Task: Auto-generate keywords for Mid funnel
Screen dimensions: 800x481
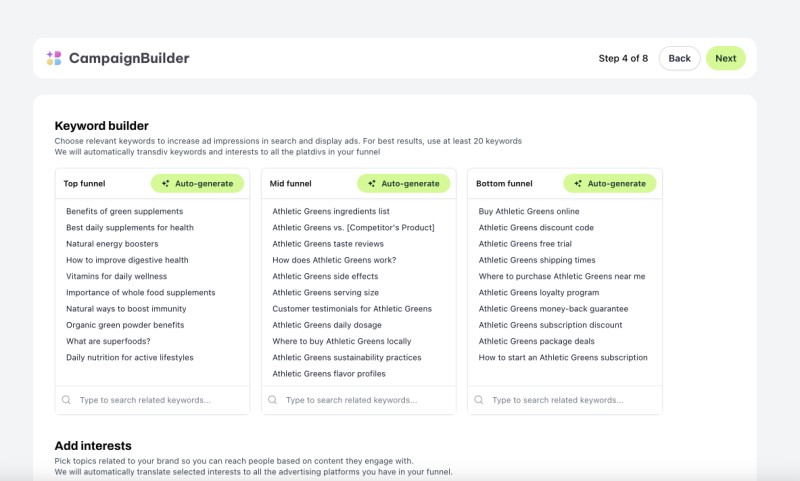Action: coord(404,184)
